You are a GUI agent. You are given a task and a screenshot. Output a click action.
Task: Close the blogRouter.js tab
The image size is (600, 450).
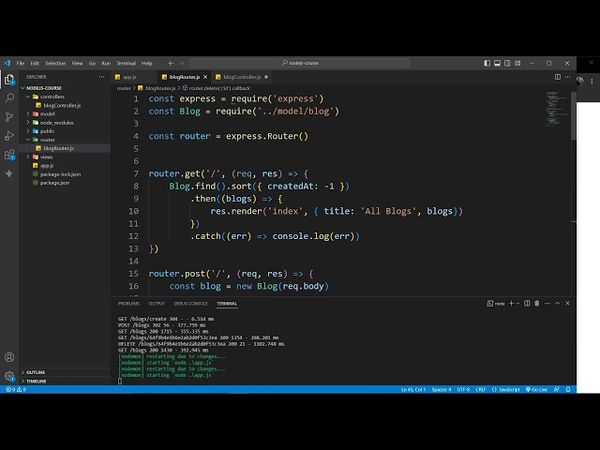click(205, 77)
